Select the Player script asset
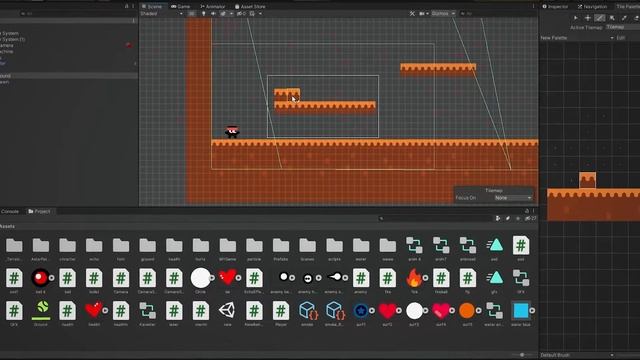Screen dimensions: 640x360 pos(281,311)
